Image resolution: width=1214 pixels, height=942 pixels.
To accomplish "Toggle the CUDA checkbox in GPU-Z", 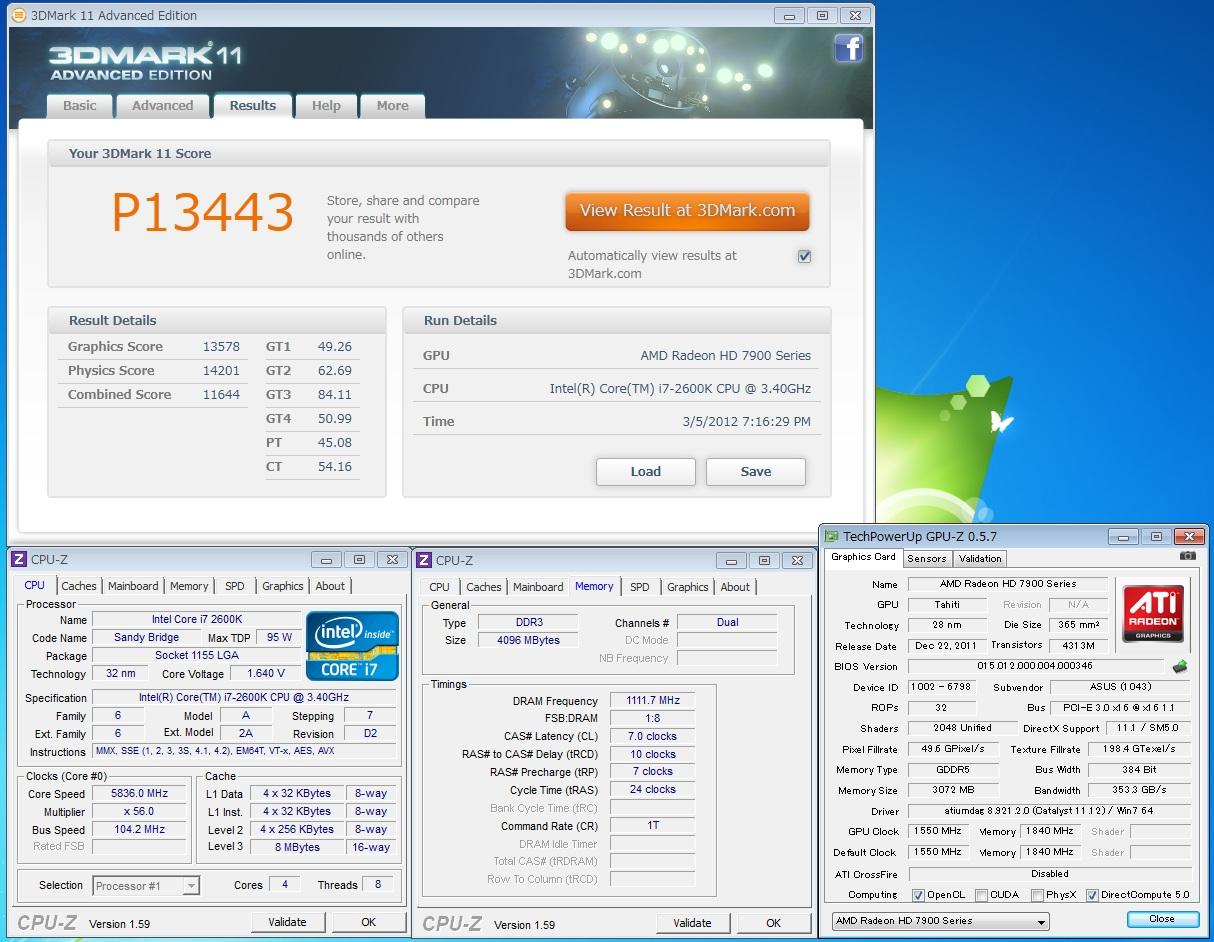I will click(982, 895).
